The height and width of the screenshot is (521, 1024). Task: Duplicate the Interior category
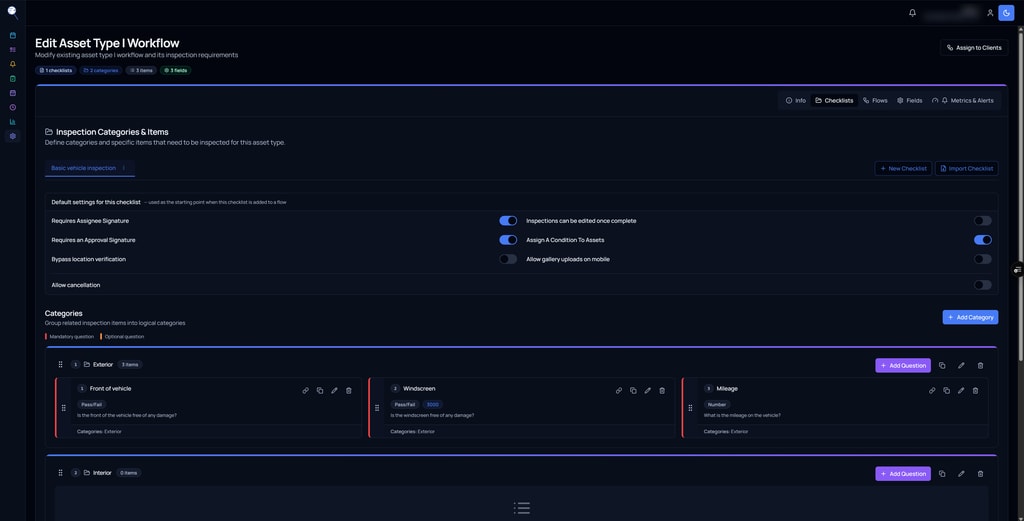(942, 474)
